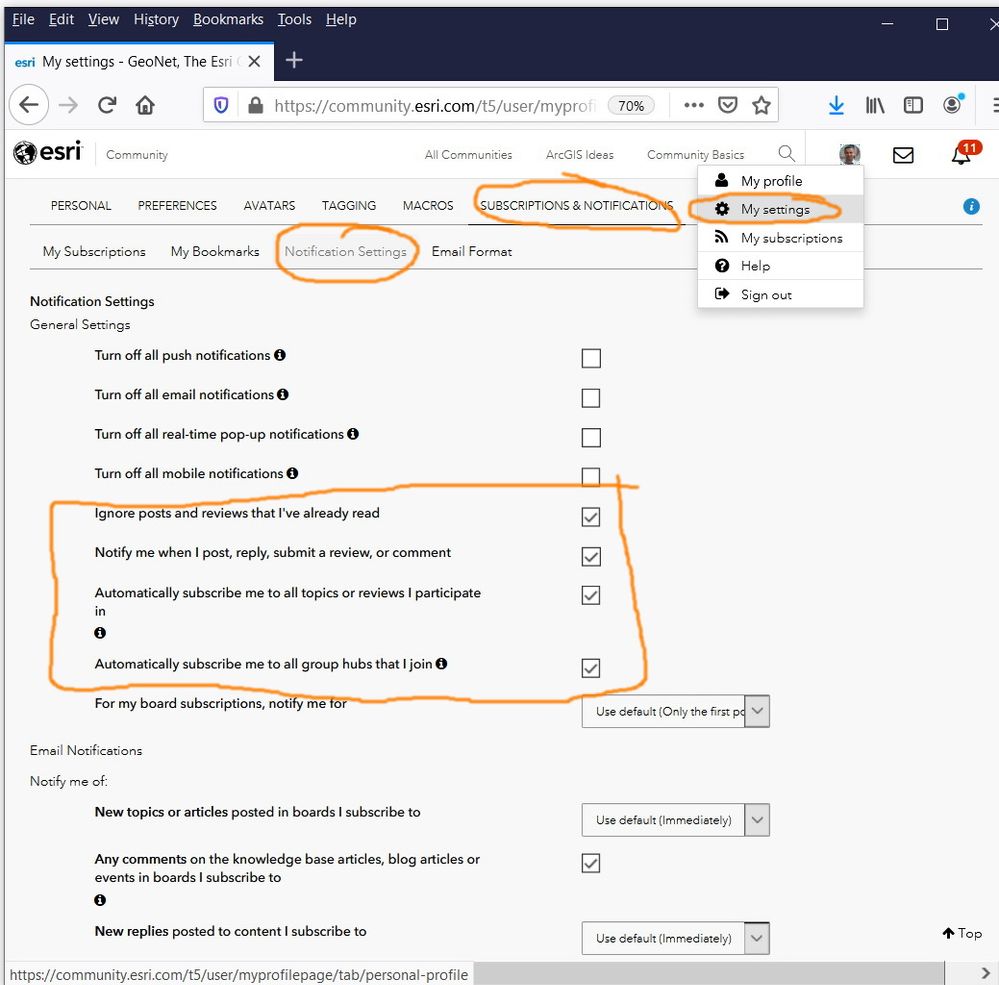The width and height of the screenshot is (999, 985).
Task: Choose Sign out in the user menu
Action: pyautogui.click(x=780, y=294)
